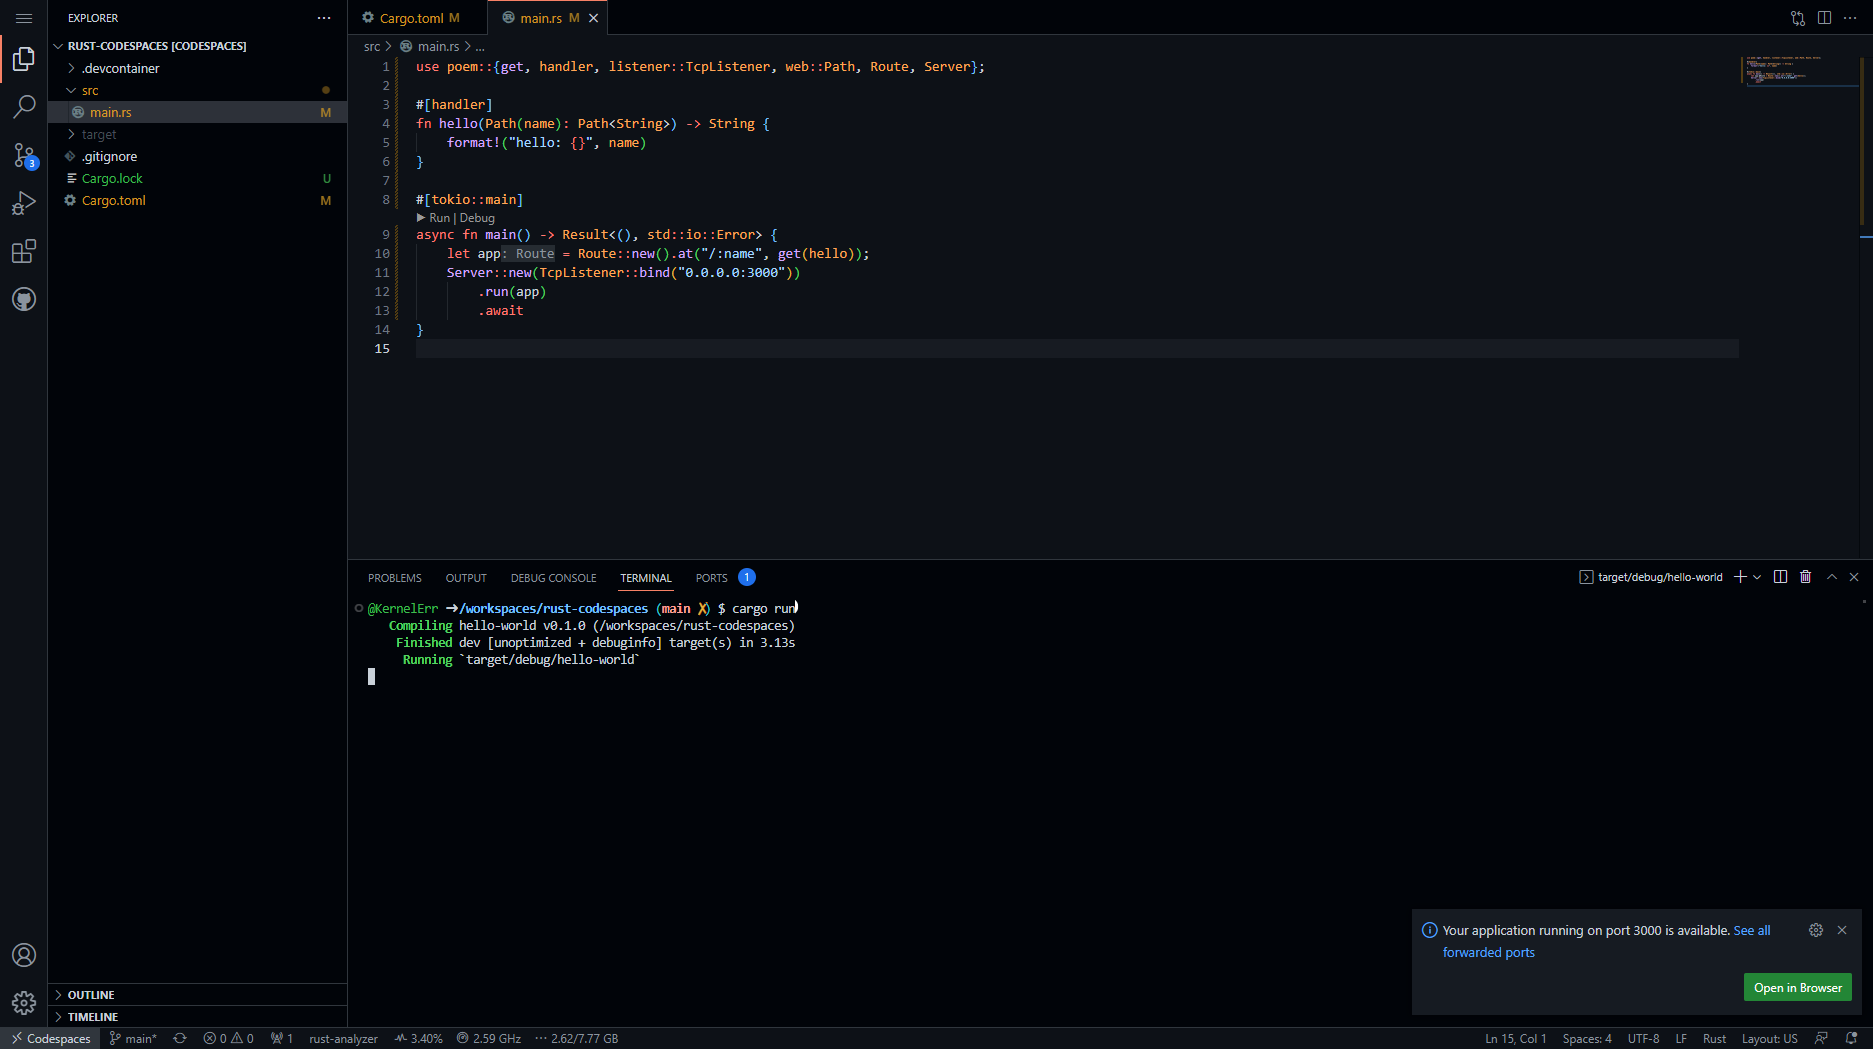Collapse the src folder
The width and height of the screenshot is (1873, 1049).
pos(90,90)
